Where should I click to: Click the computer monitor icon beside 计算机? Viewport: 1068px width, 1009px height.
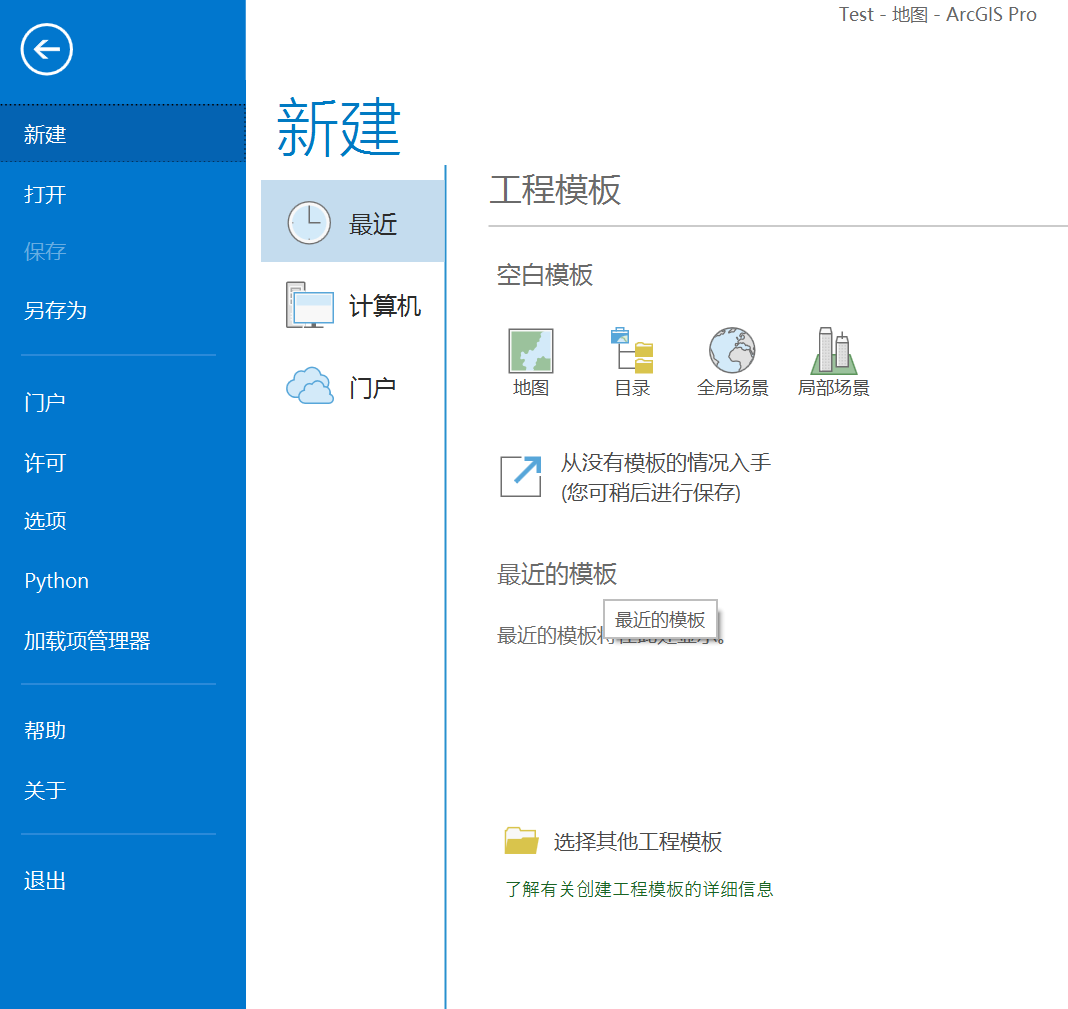tap(310, 305)
